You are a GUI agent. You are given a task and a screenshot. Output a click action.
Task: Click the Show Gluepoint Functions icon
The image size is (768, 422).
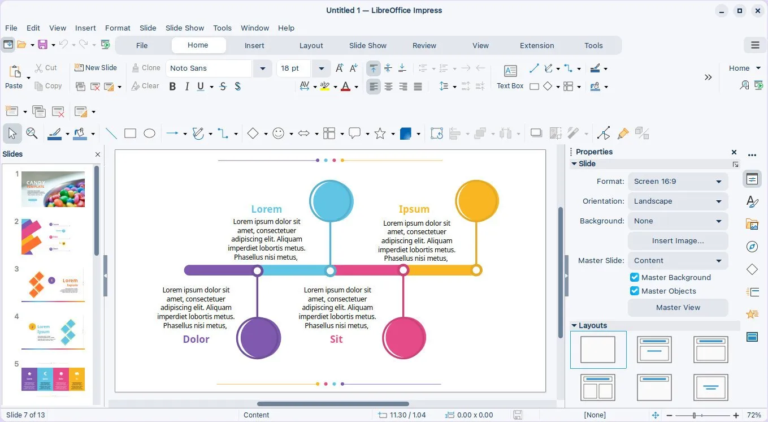[x=623, y=133]
